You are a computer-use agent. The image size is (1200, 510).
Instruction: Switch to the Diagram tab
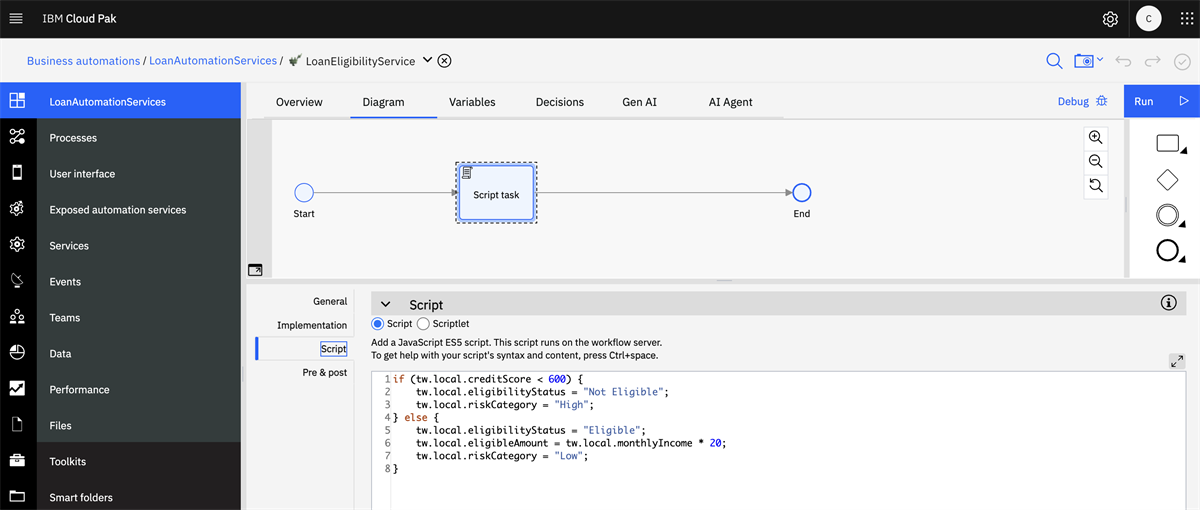pos(383,102)
